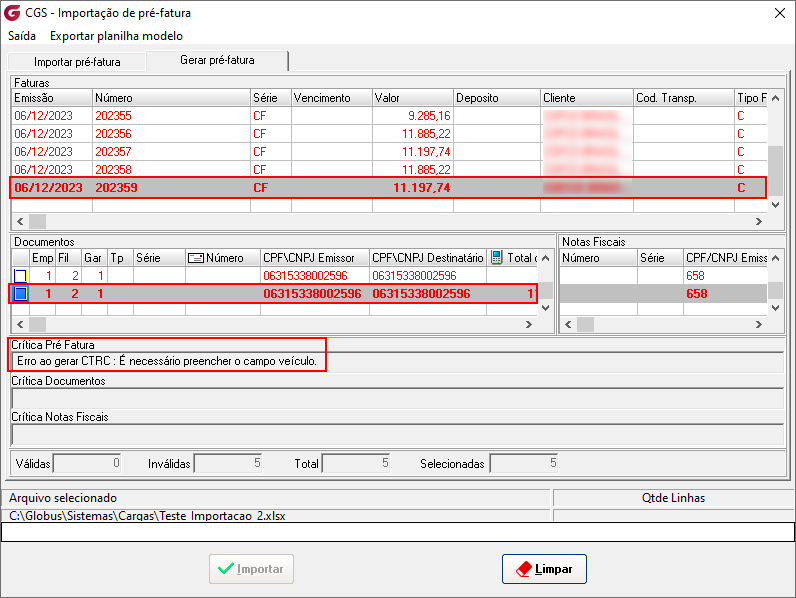Click right arrow of Documentos horizontal scrollbar
Screen dimensions: 796x598
click(x=528, y=324)
